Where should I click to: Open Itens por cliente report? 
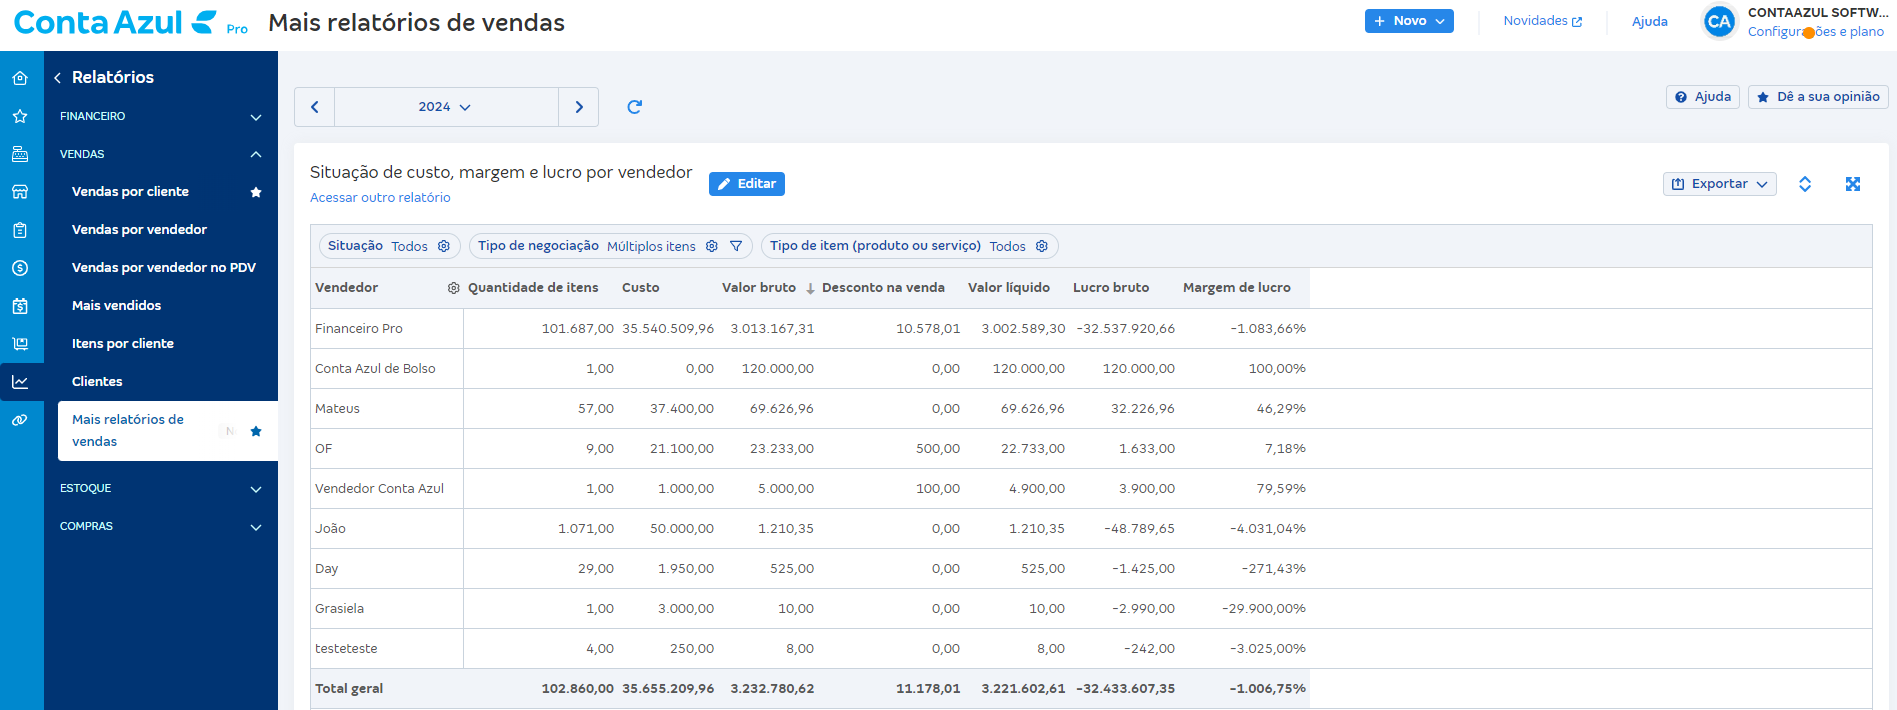[x=123, y=344]
